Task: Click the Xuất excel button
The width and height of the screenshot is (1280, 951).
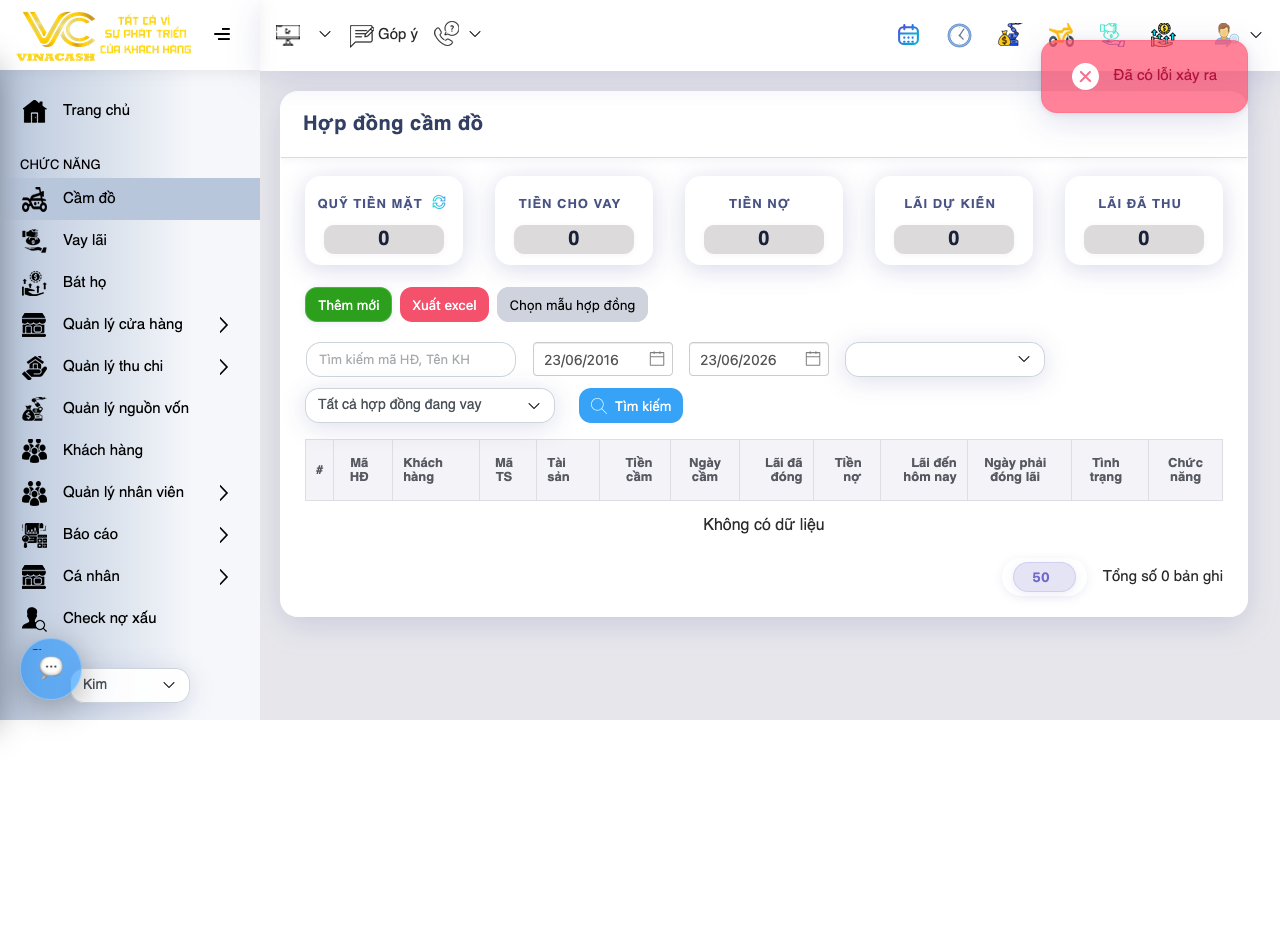Action: pyautogui.click(x=444, y=305)
